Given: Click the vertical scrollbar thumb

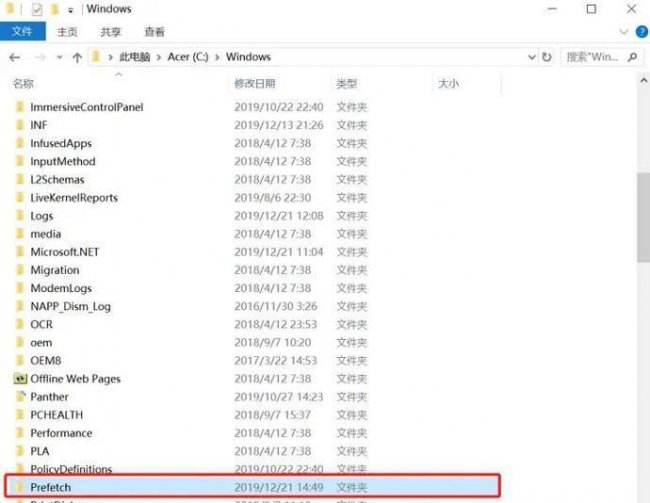Looking at the screenshot, I should [643, 218].
